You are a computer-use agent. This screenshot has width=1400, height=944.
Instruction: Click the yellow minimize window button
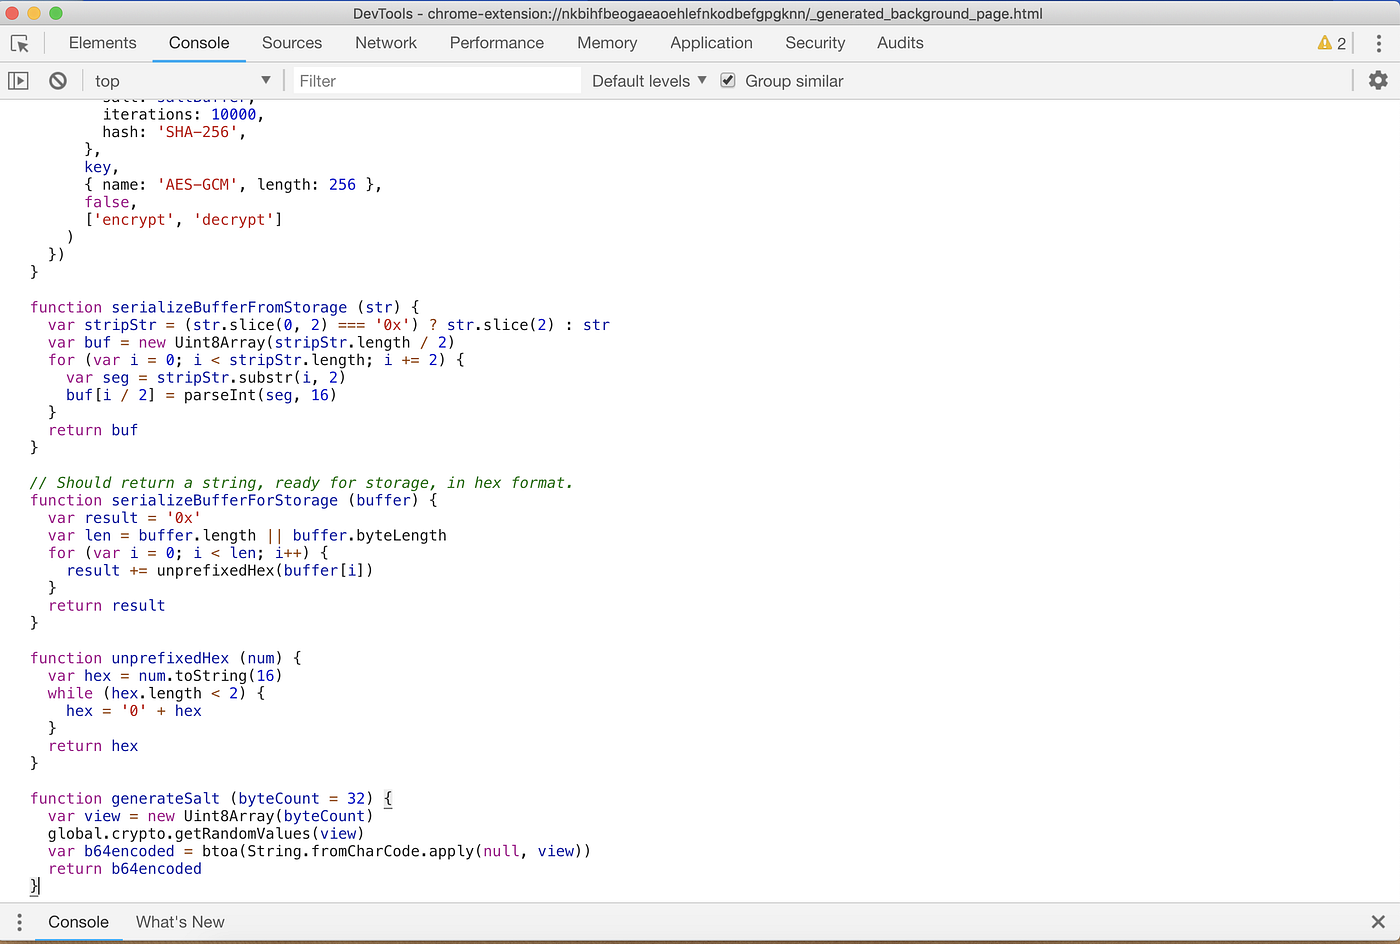[34, 13]
